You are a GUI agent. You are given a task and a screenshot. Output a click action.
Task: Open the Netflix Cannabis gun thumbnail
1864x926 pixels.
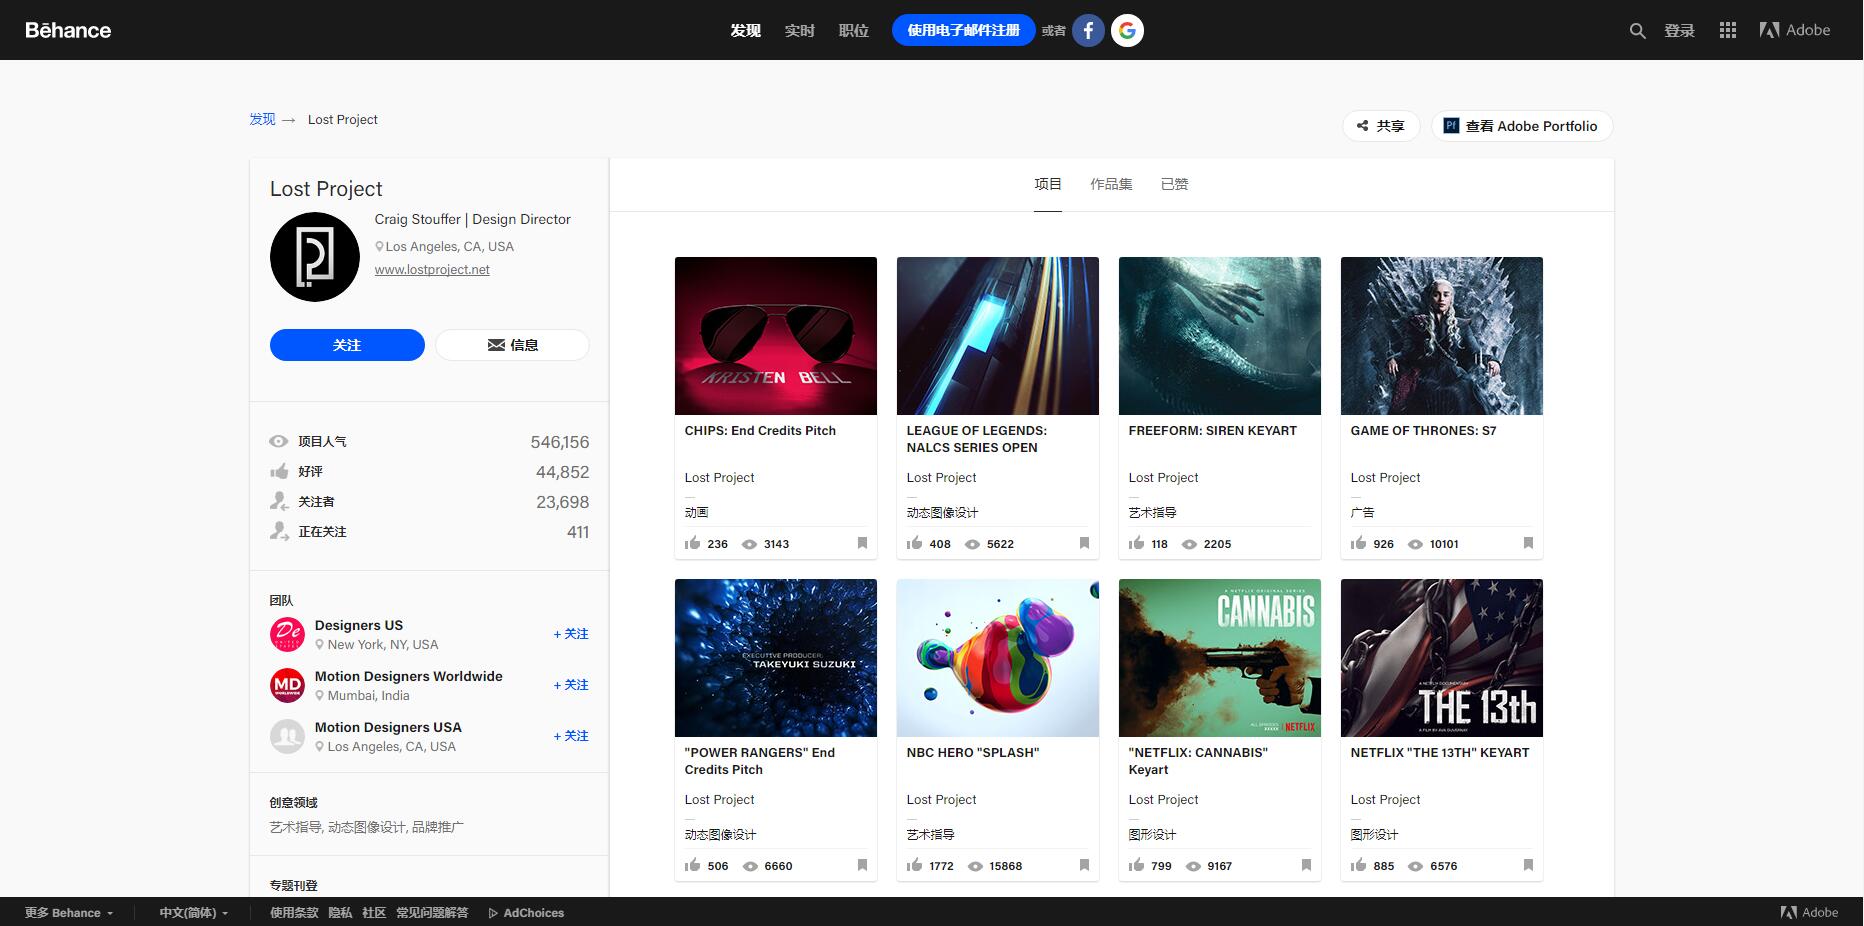pos(1220,658)
